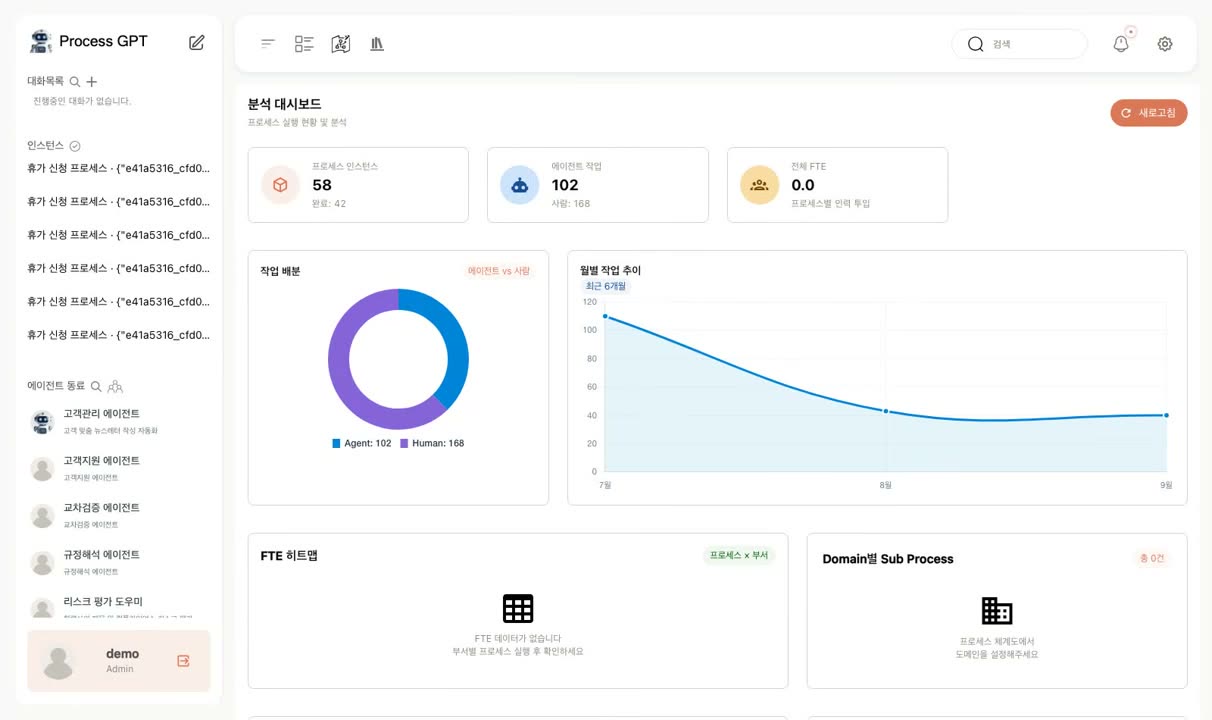Viewport: 1212px width, 720px height.
Task: Click the 분석 대시보드 heading
Action: (x=284, y=104)
